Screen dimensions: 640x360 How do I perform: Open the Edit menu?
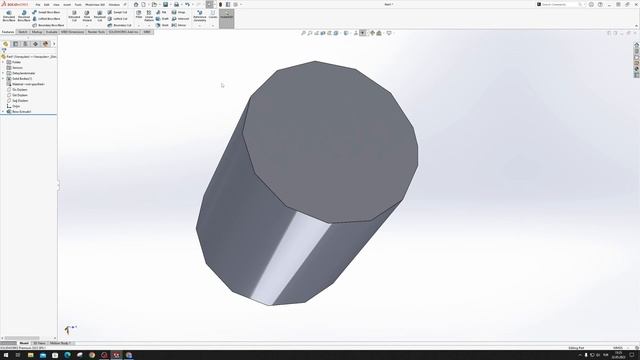[47, 4]
